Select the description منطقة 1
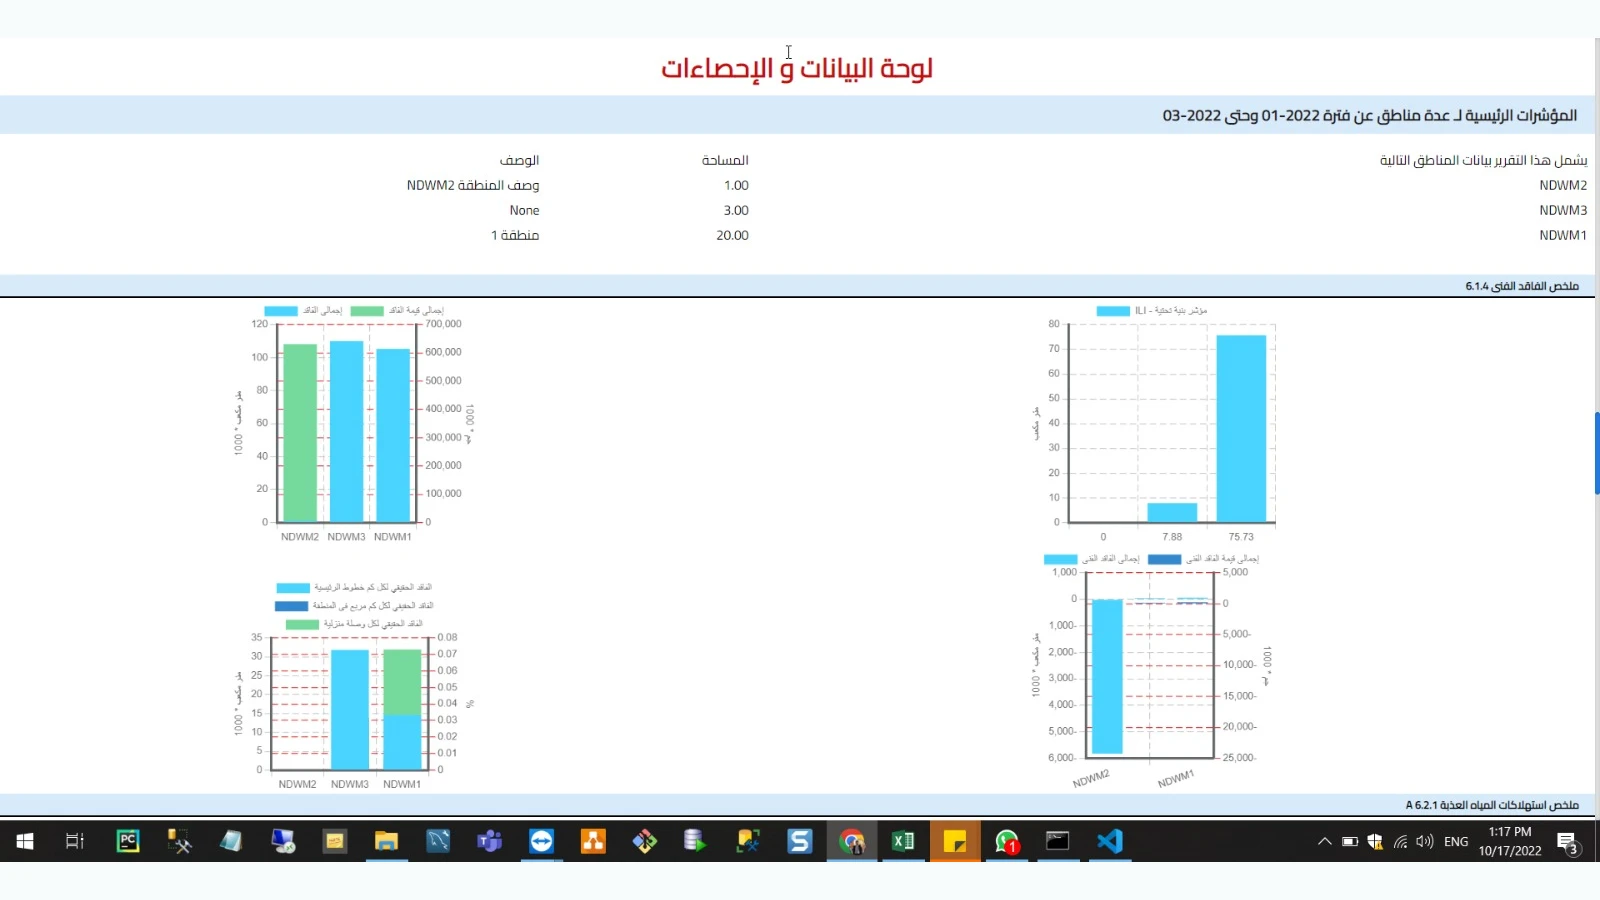This screenshot has height=900, width=1600. tap(515, 236)
